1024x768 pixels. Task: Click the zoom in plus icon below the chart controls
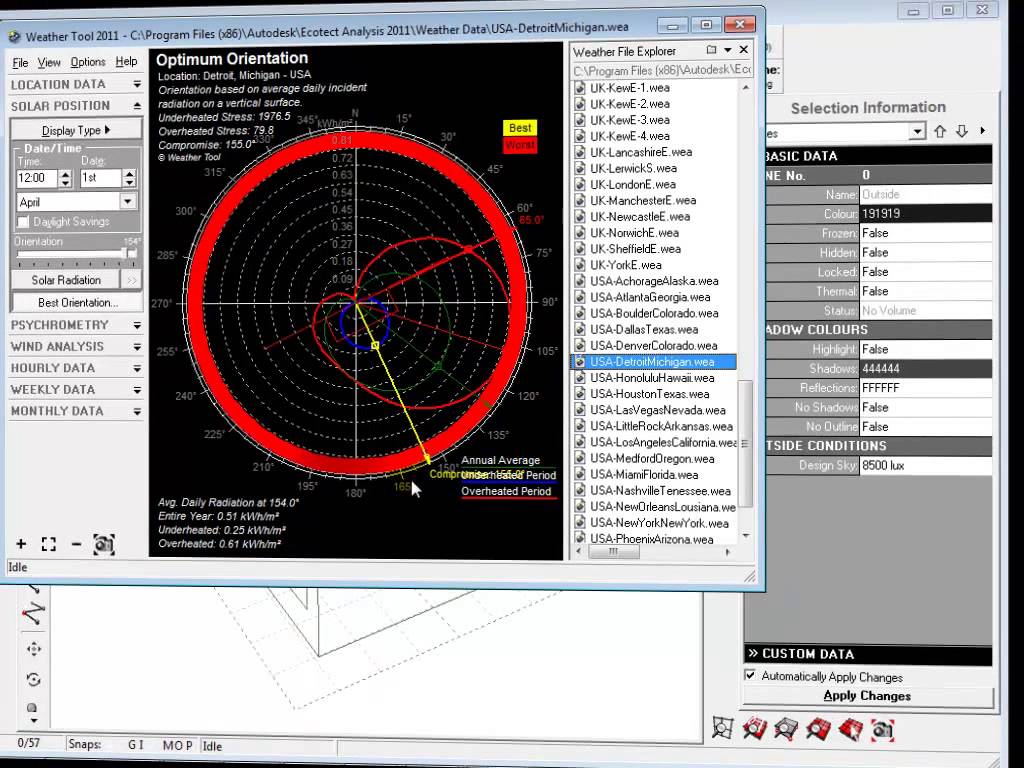(21, 544)
